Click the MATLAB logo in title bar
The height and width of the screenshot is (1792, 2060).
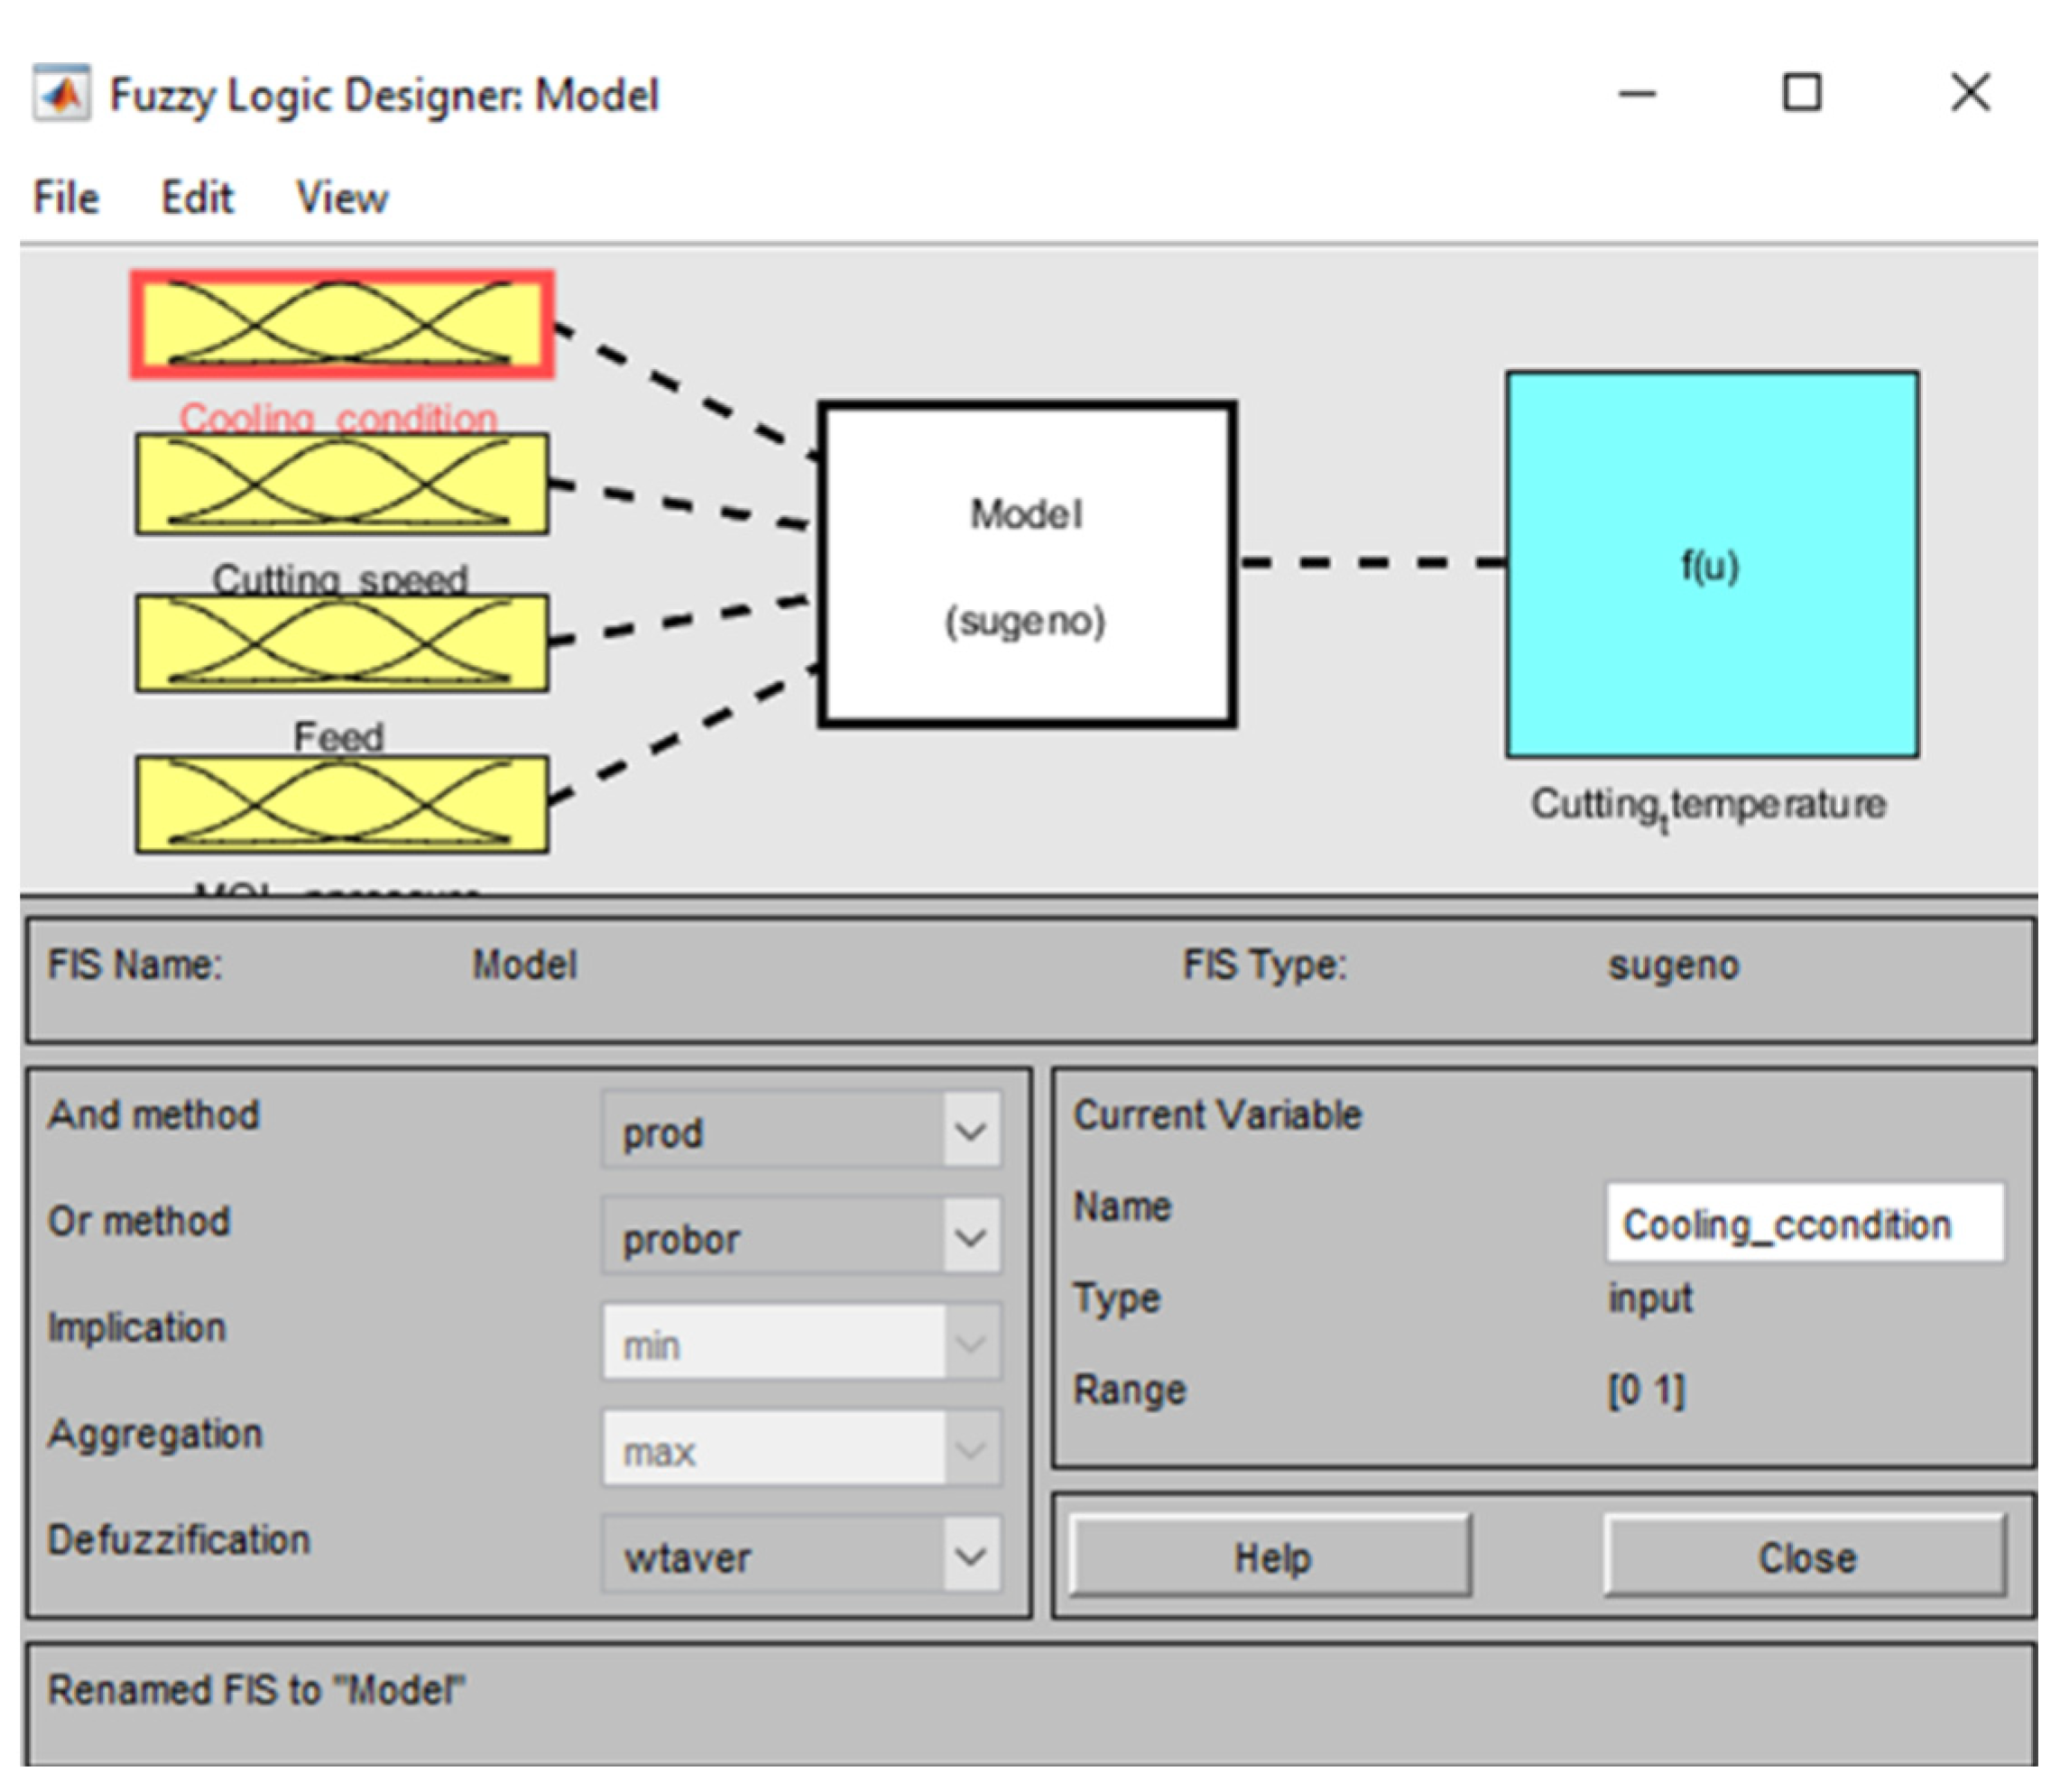coord(62,94)
